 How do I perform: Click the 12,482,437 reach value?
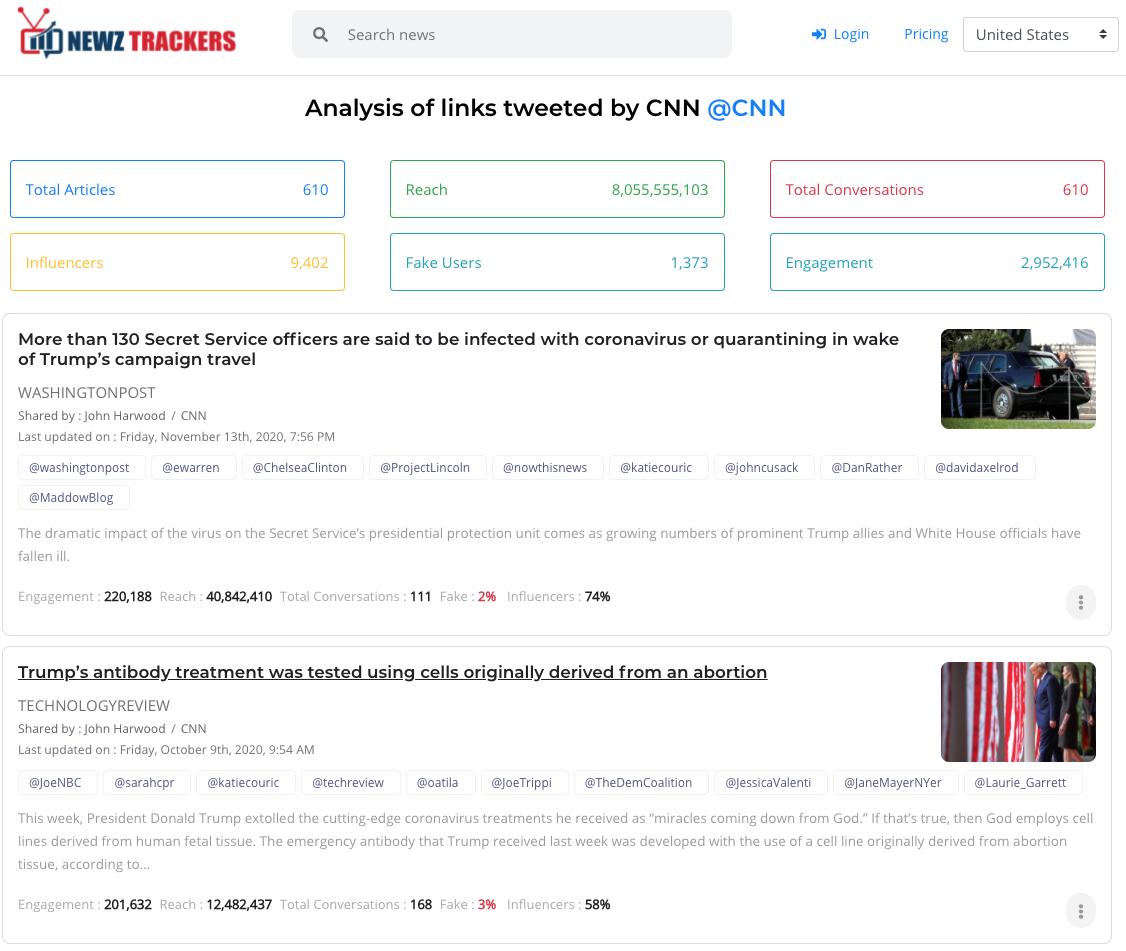click(239, 905)
